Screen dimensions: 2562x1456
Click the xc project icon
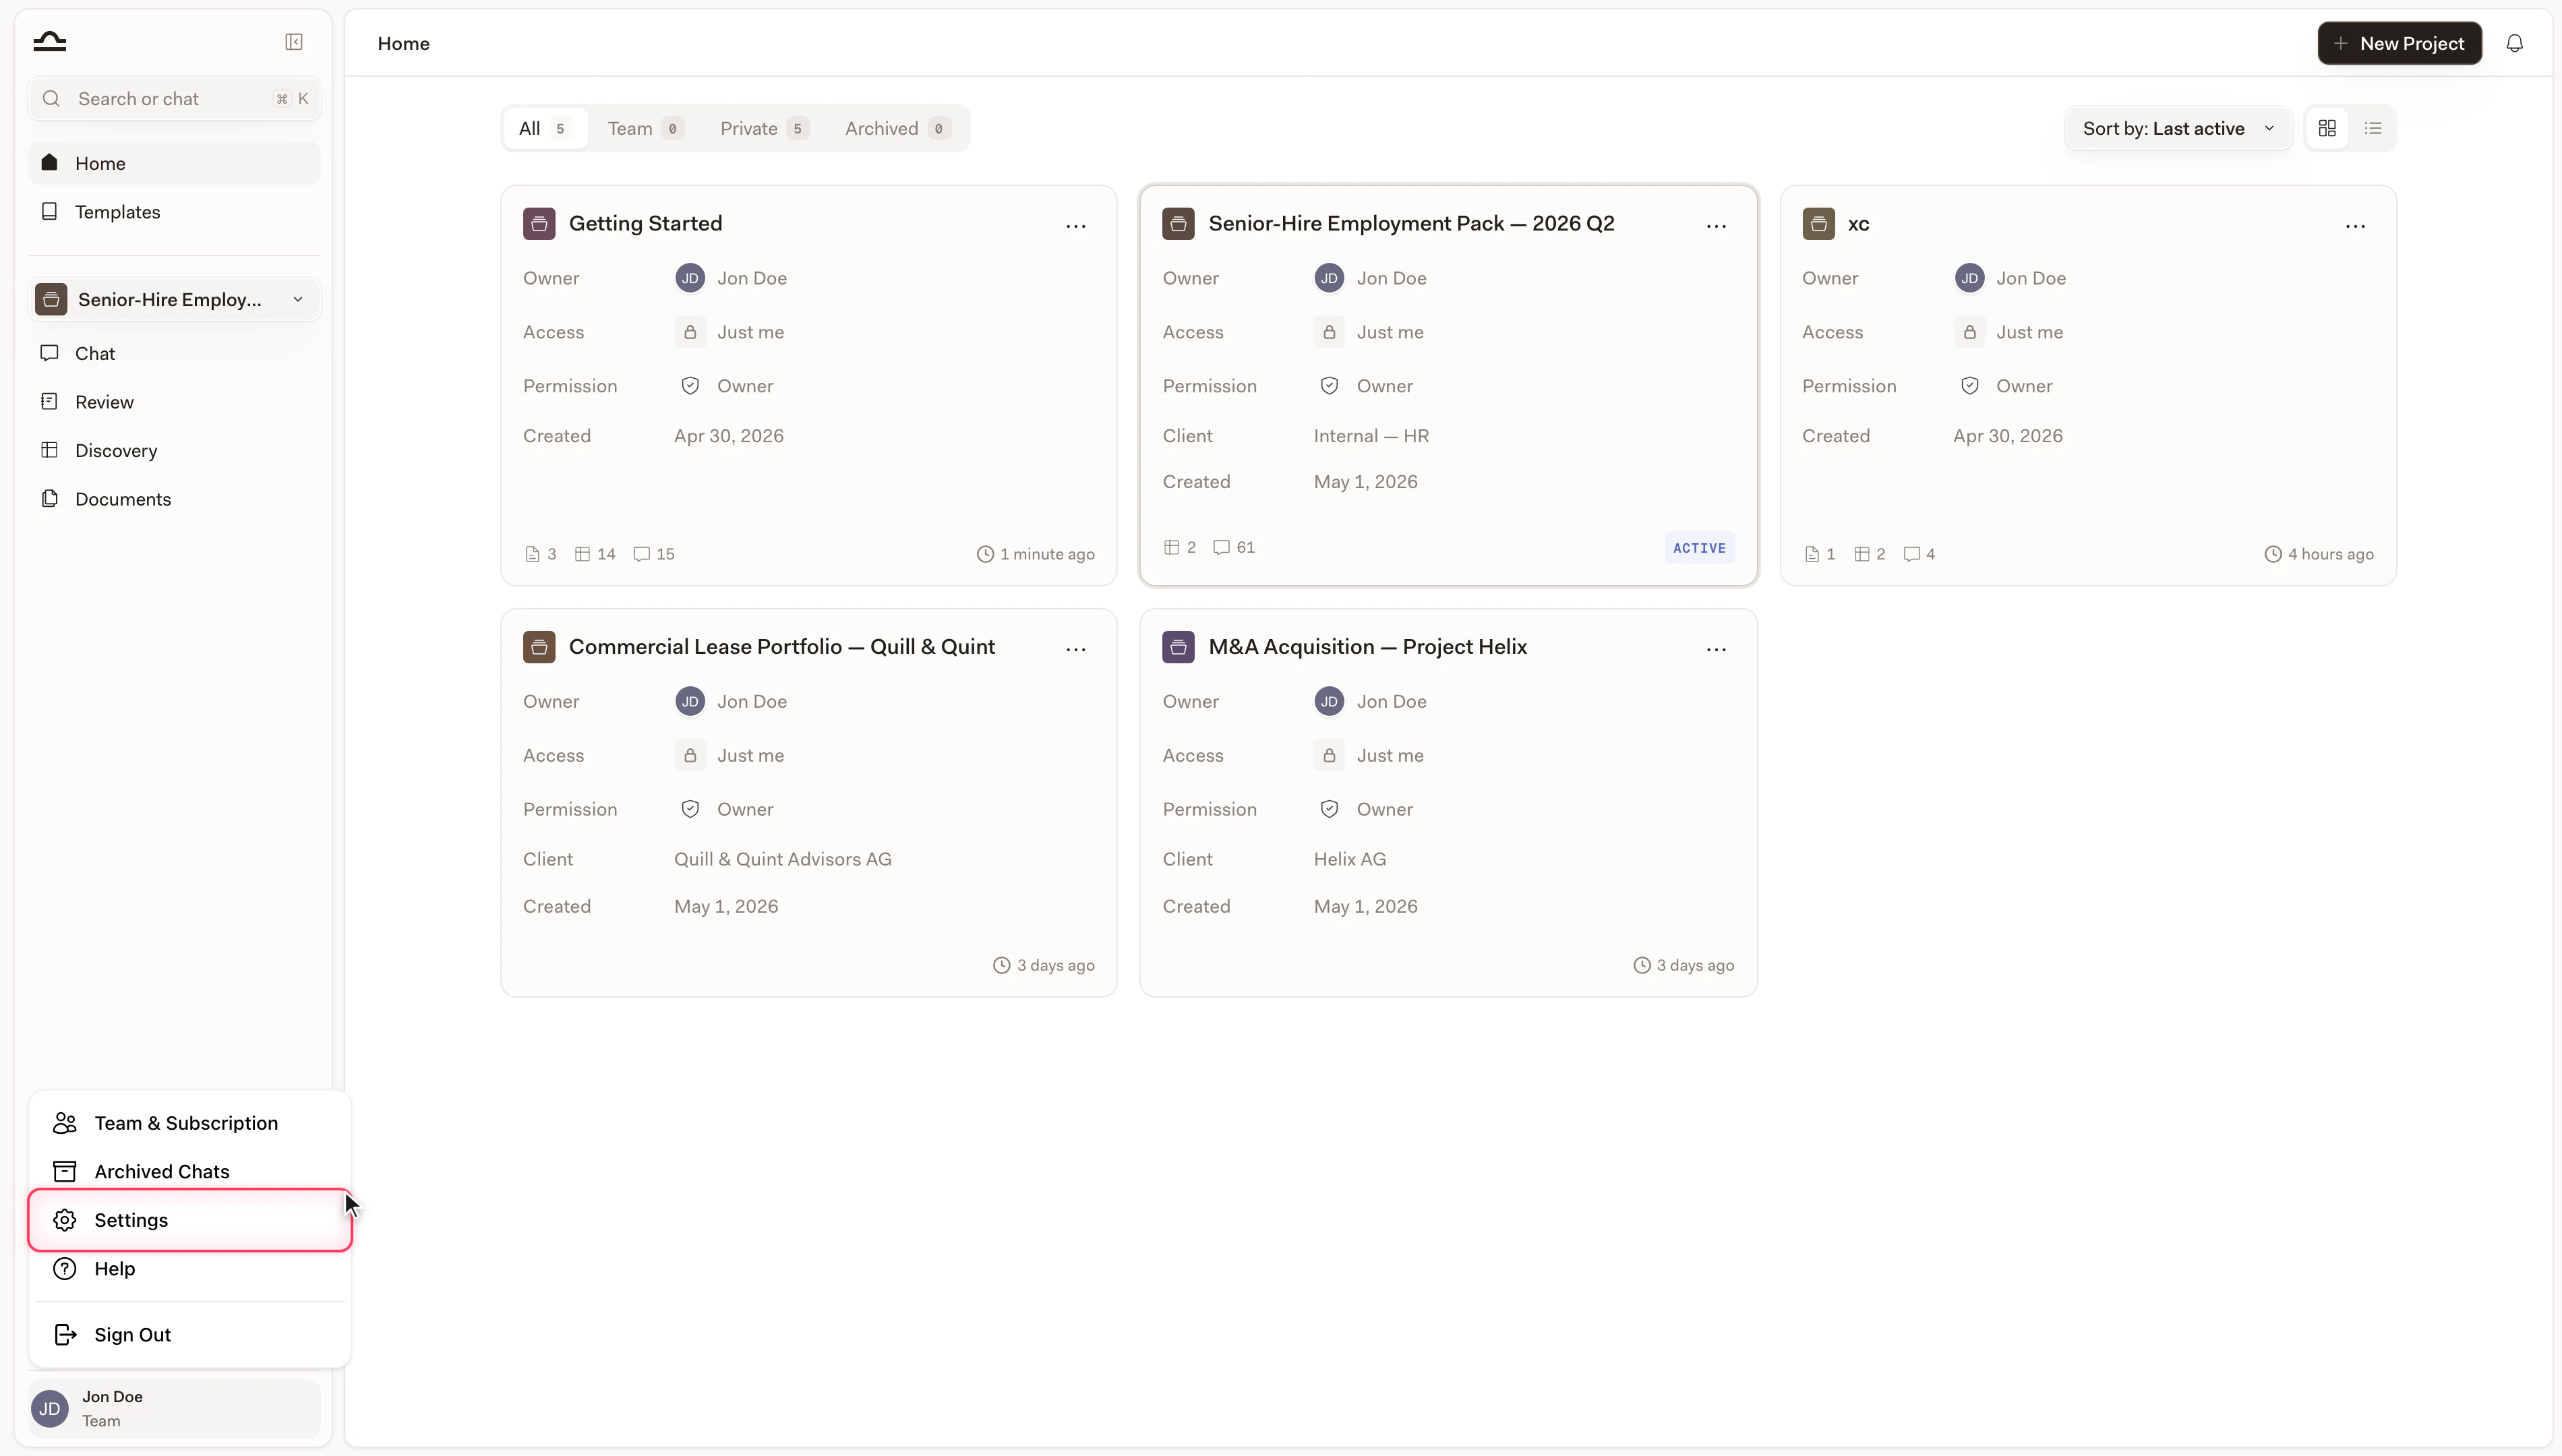tap(1818, 223)
